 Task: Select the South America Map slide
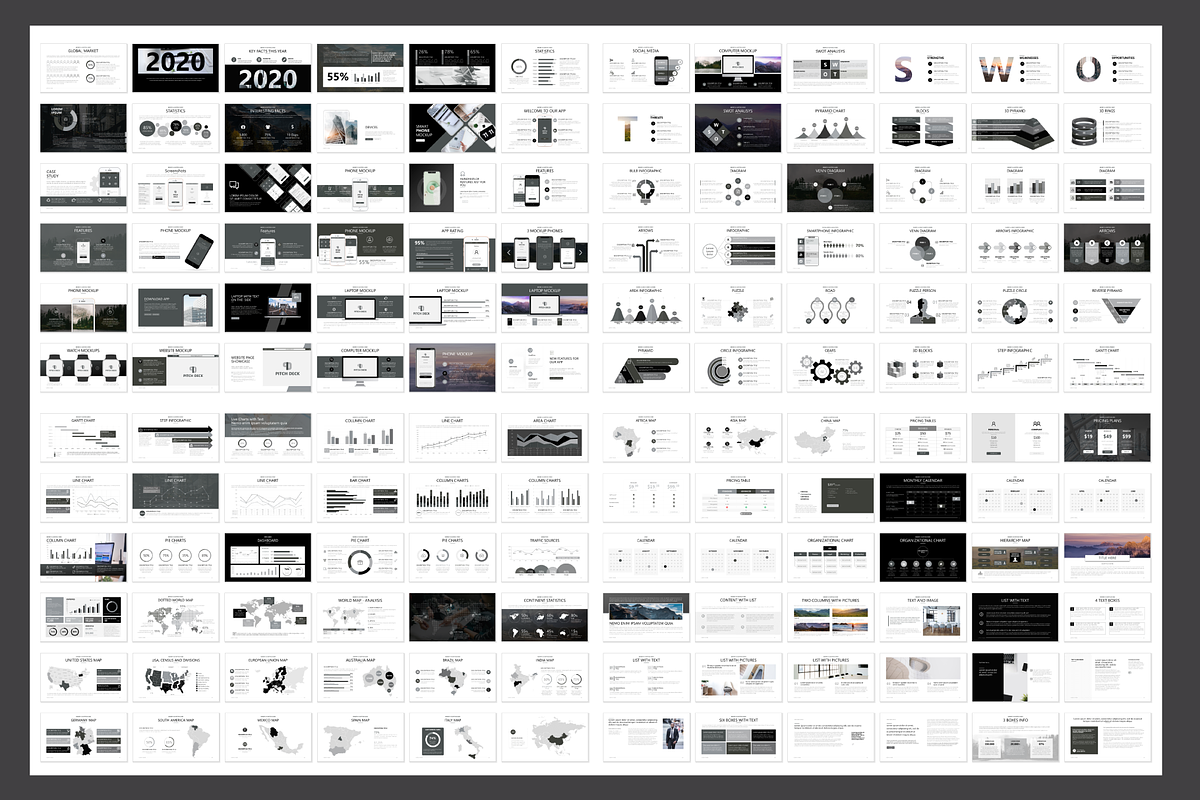(x=176, y=737)
